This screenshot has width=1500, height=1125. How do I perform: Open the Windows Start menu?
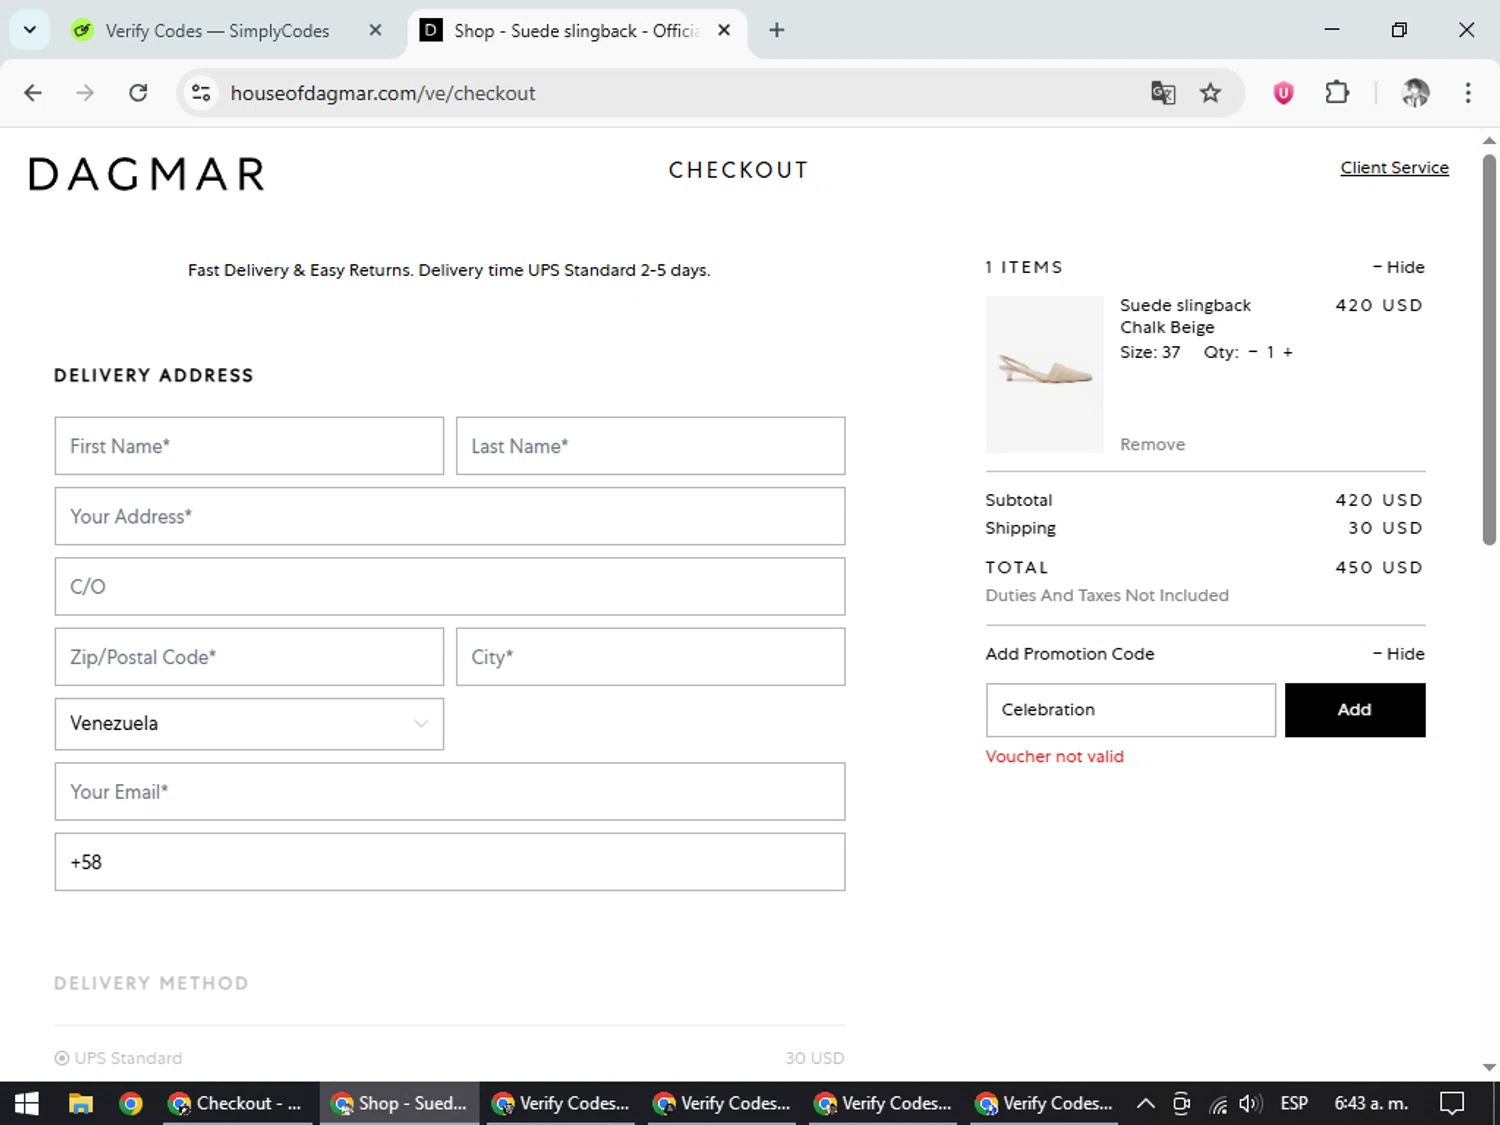26,1103
